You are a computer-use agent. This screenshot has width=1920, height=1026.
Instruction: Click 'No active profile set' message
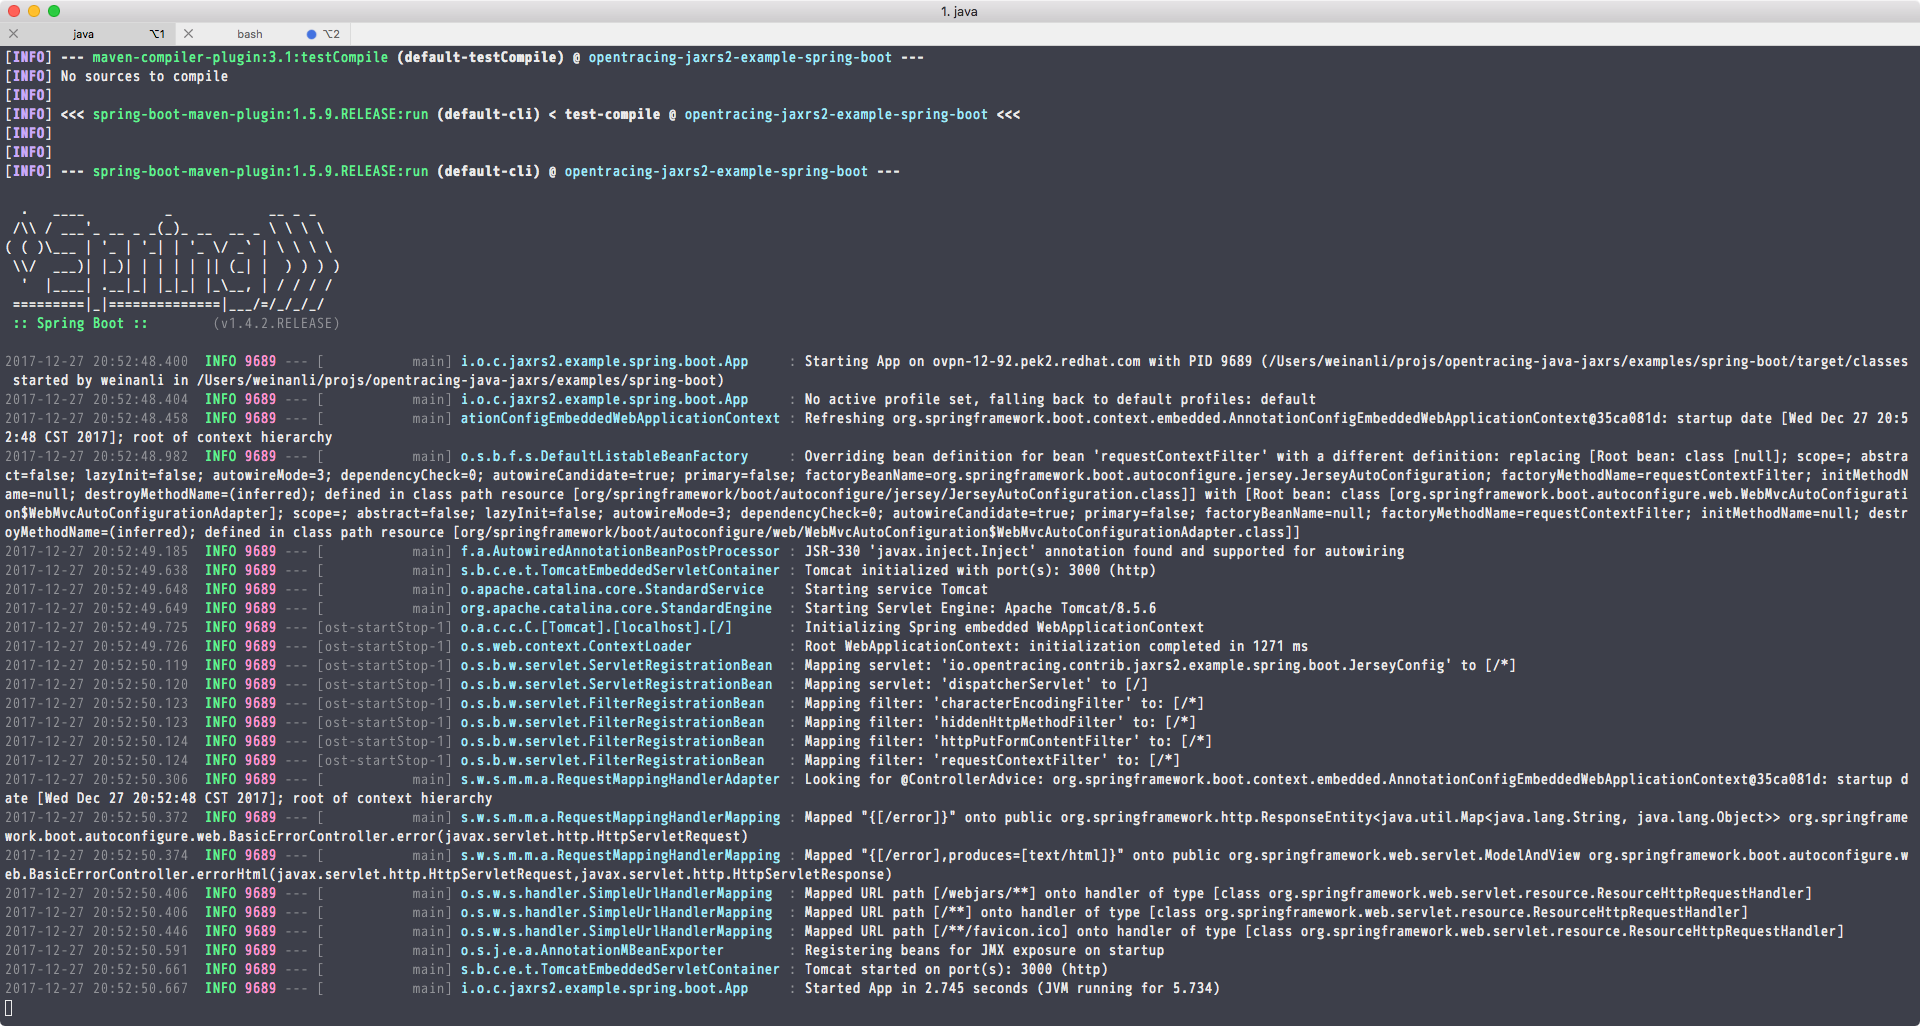(1060, 399)
